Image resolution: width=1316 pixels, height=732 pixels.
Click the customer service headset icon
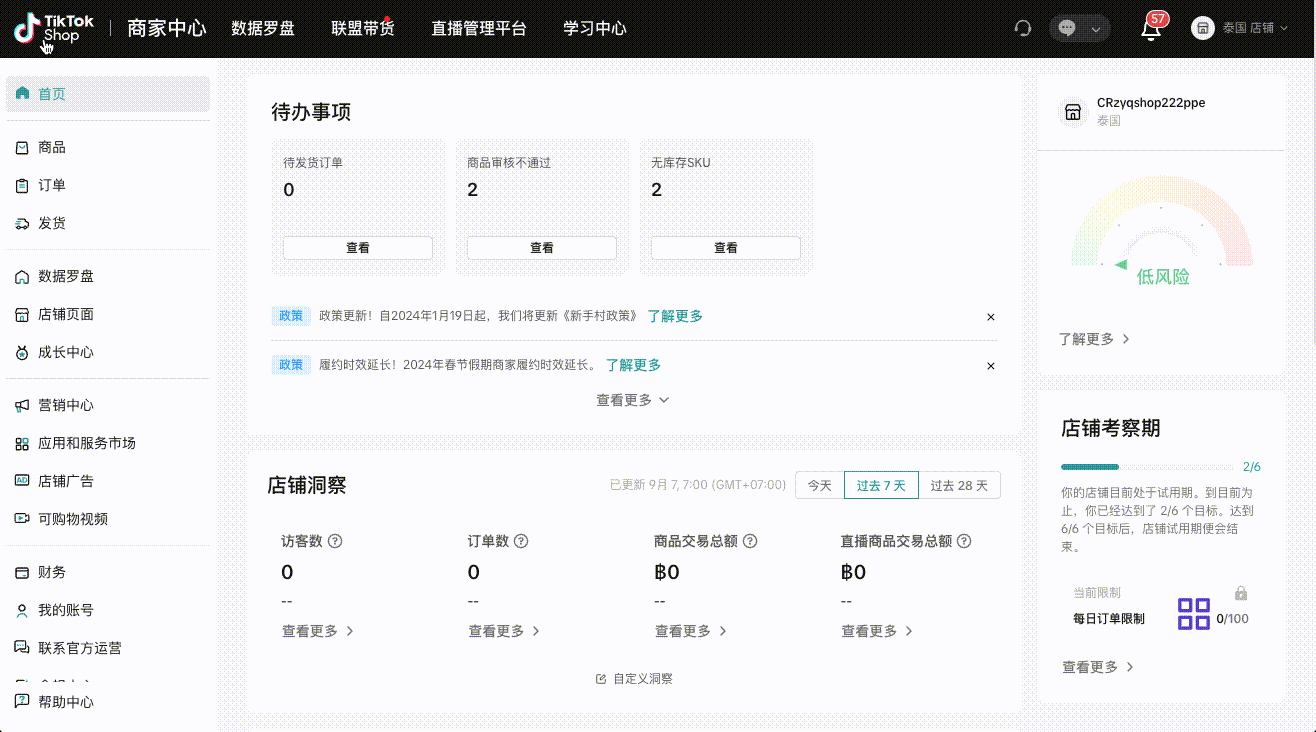pyautogui.click(x=1022, y=29)
